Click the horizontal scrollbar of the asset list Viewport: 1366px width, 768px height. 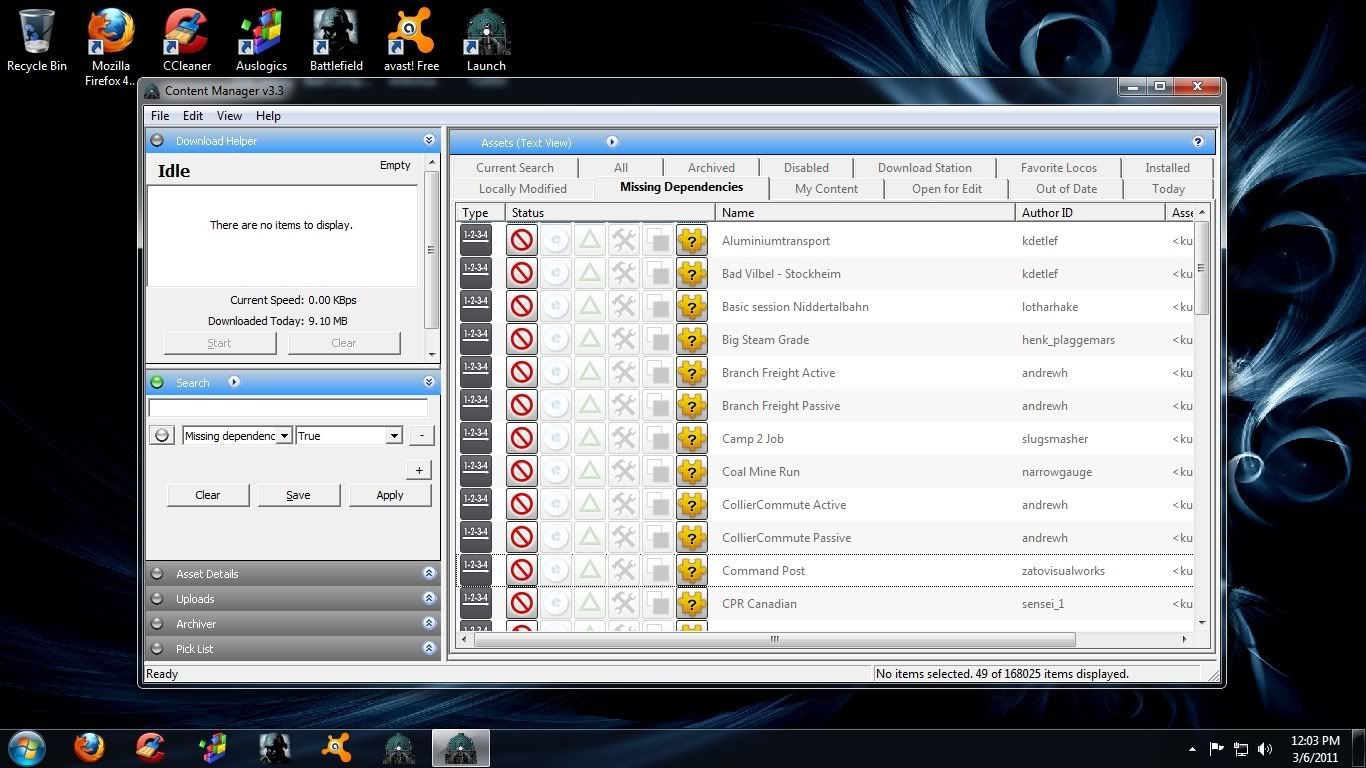pos(774,639)
